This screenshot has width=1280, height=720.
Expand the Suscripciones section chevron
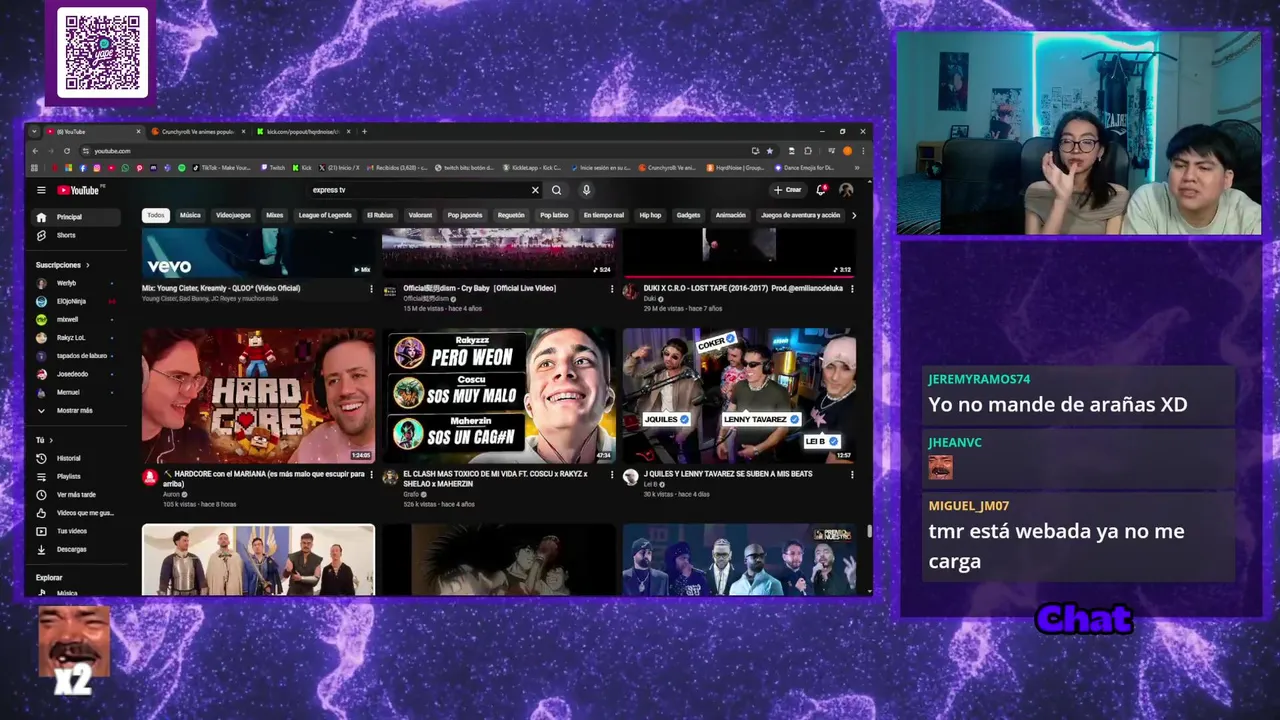point(87,265)
